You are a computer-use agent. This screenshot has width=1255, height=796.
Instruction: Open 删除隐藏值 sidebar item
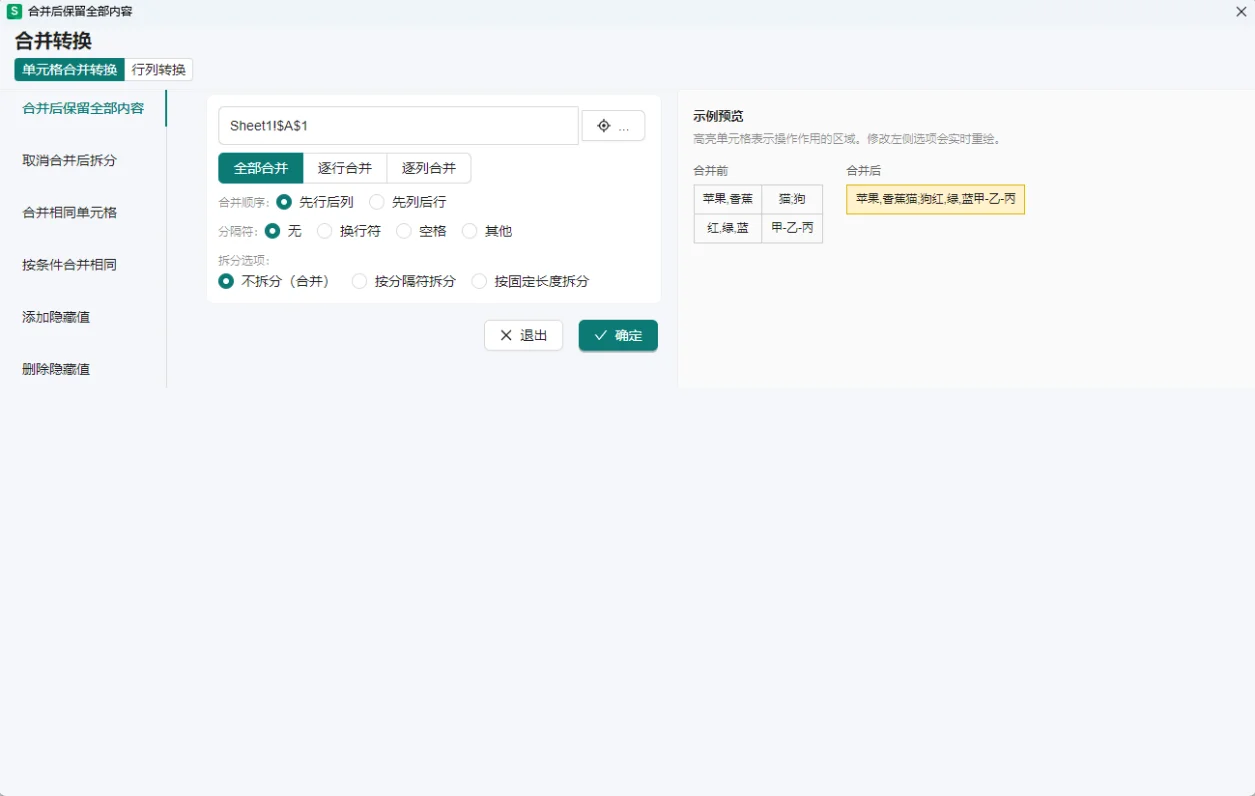pos(83,368)
